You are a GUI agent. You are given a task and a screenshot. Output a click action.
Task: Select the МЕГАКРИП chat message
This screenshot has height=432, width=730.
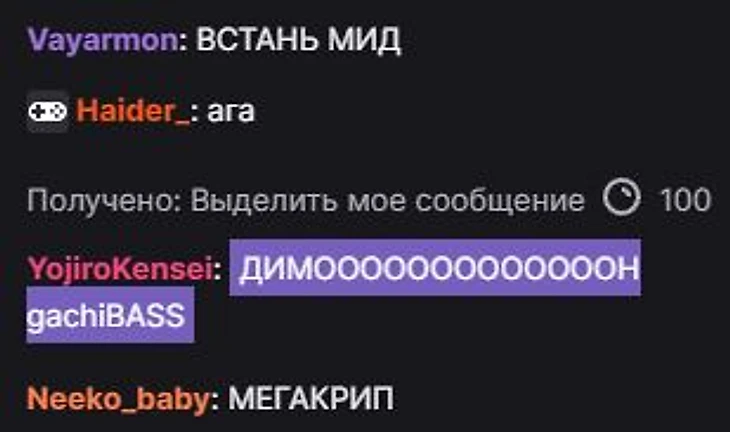(x=311, y=398)
